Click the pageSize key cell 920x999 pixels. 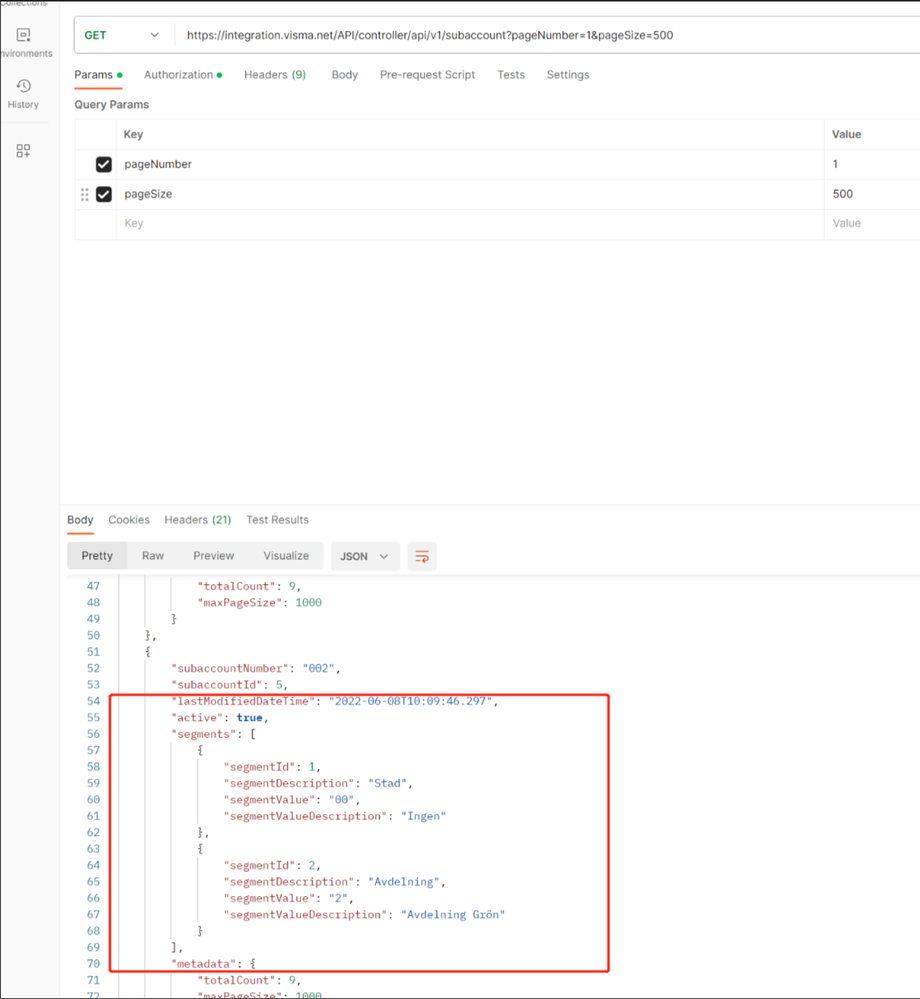pyautogui.click(x=470, y=194)
